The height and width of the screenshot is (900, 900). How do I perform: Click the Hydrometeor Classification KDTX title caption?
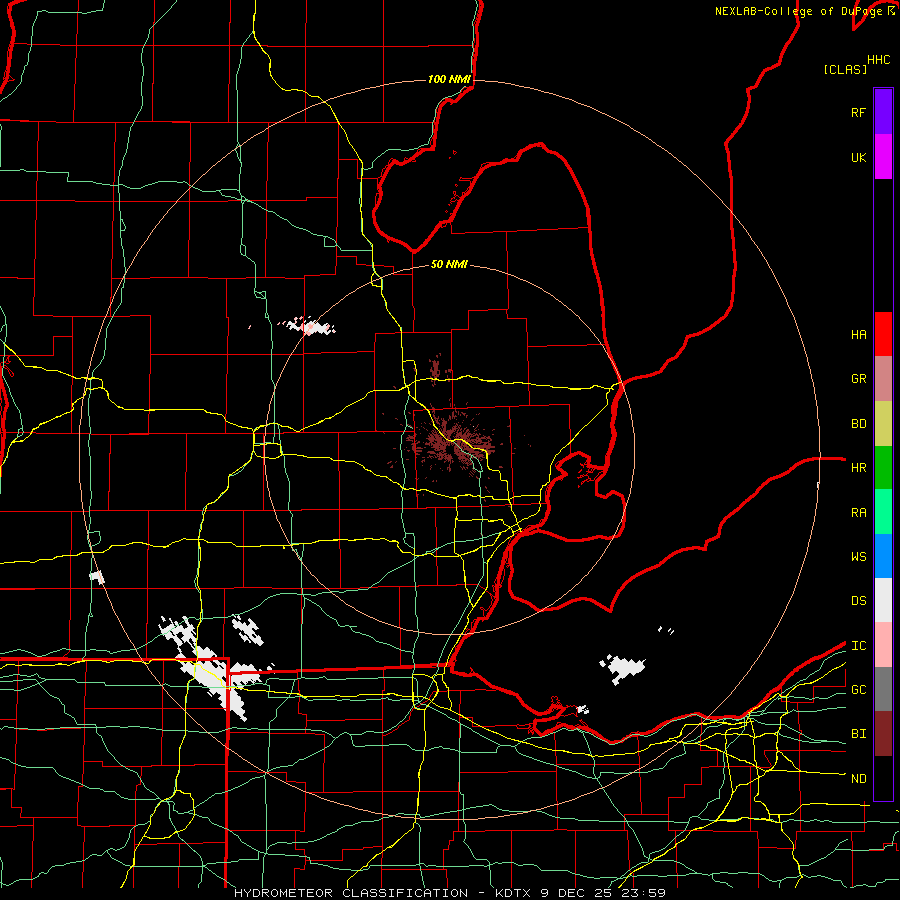[450, 893]
